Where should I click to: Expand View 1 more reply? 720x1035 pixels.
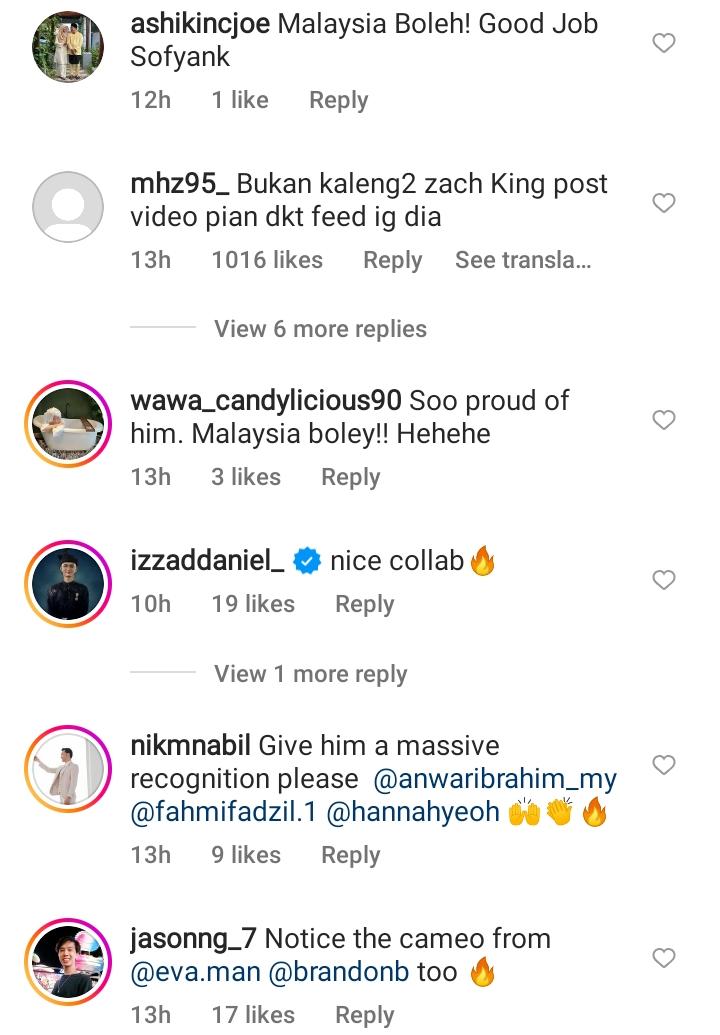coord(310,674)
